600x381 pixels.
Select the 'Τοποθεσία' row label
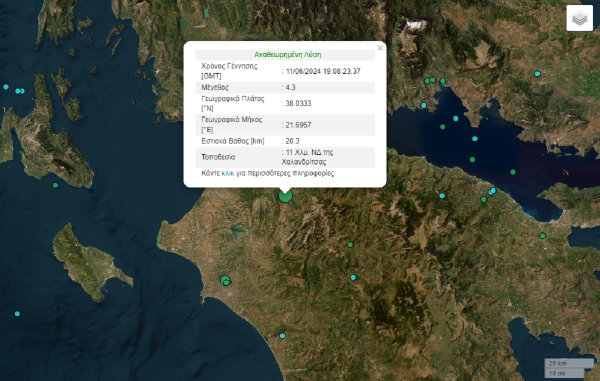coord(218,157)
